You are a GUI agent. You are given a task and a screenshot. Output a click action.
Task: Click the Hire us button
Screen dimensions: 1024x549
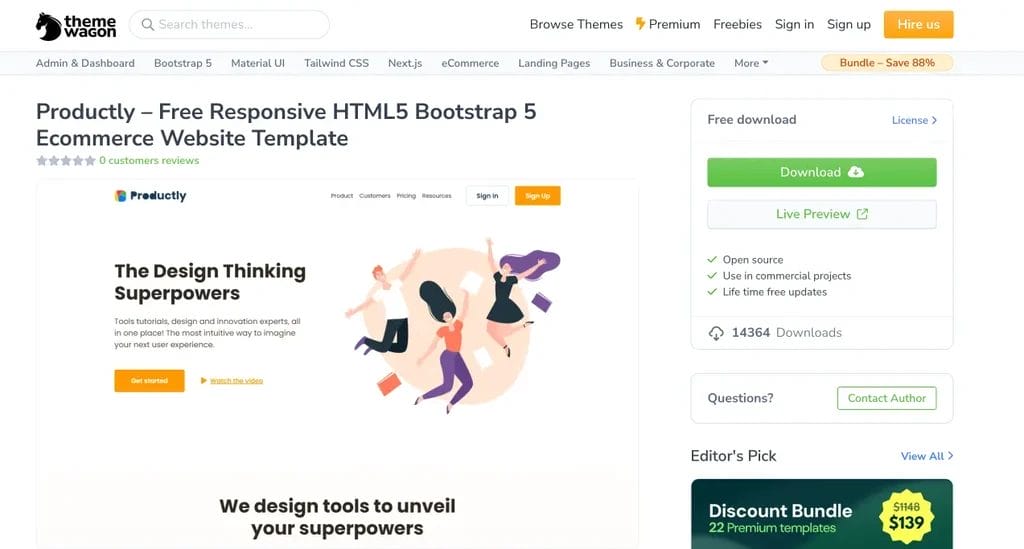918,24
